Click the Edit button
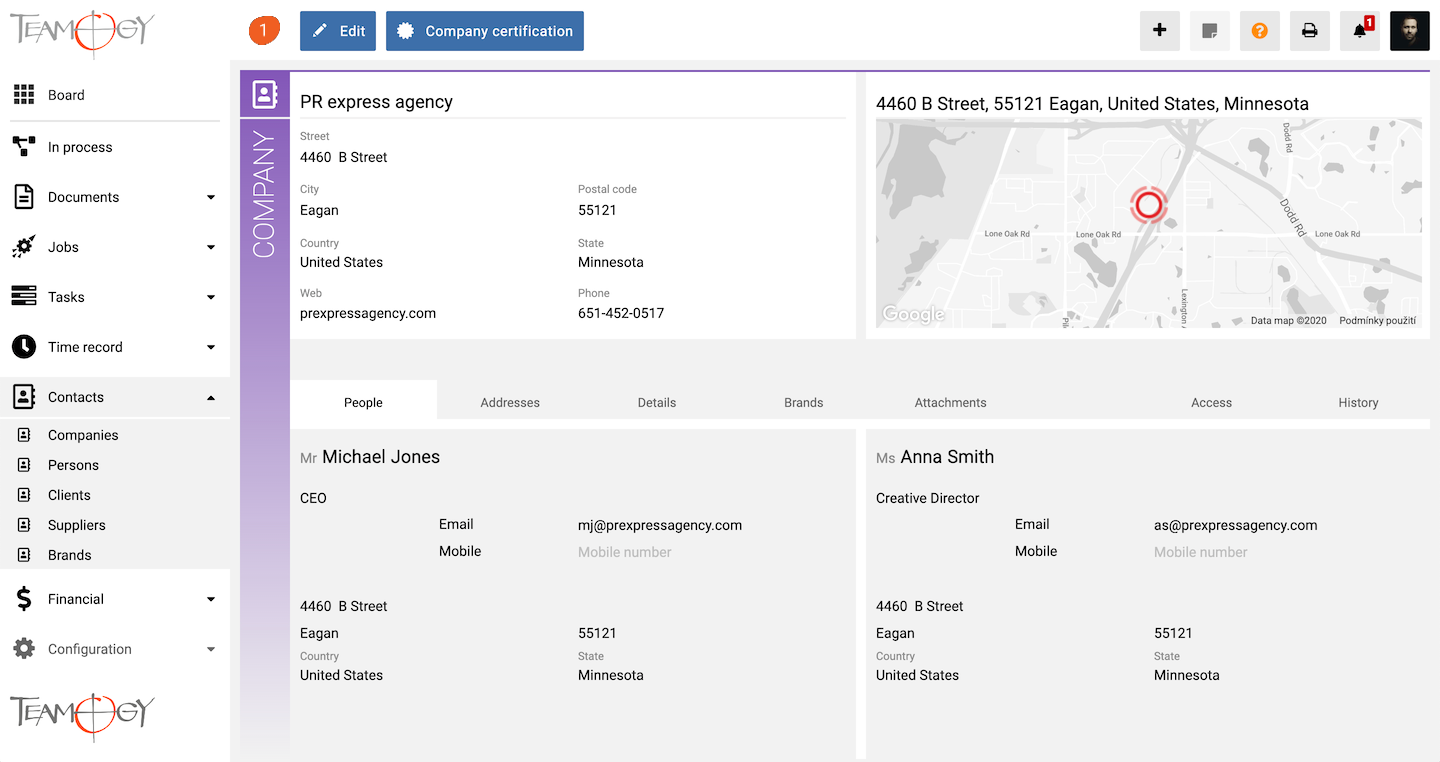The image size is (1440, 762). 338,31
